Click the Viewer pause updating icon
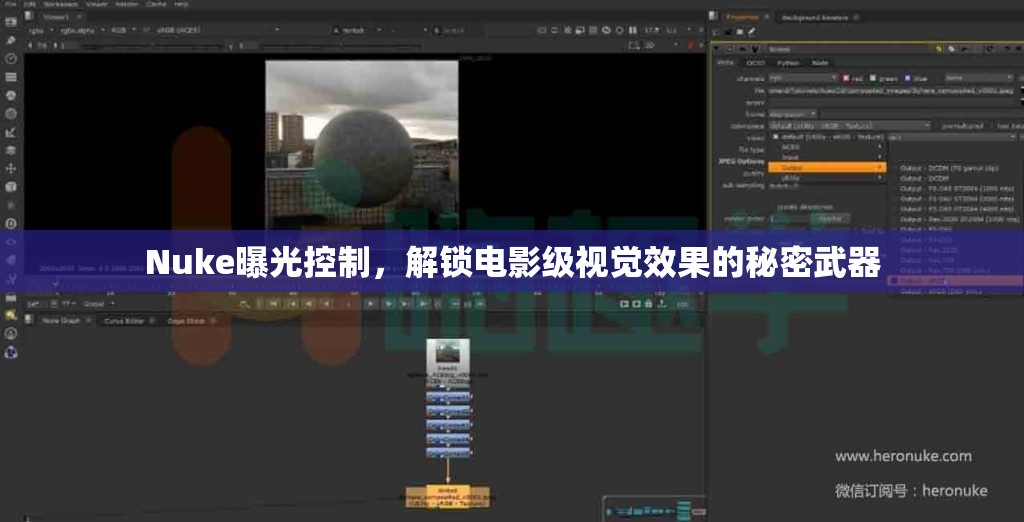Image resolution: width=1024 pixels, height=522 pixels. point(632,30)
